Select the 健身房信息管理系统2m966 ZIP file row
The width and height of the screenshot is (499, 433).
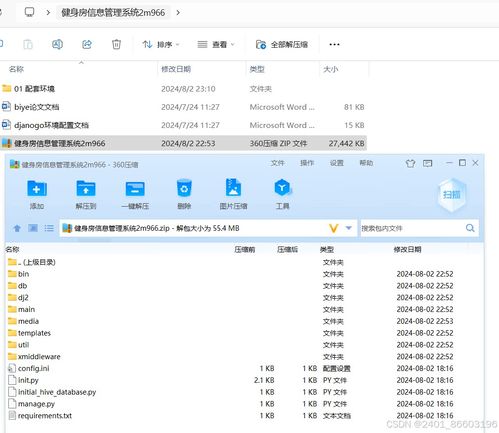click(x=183, y=143)
